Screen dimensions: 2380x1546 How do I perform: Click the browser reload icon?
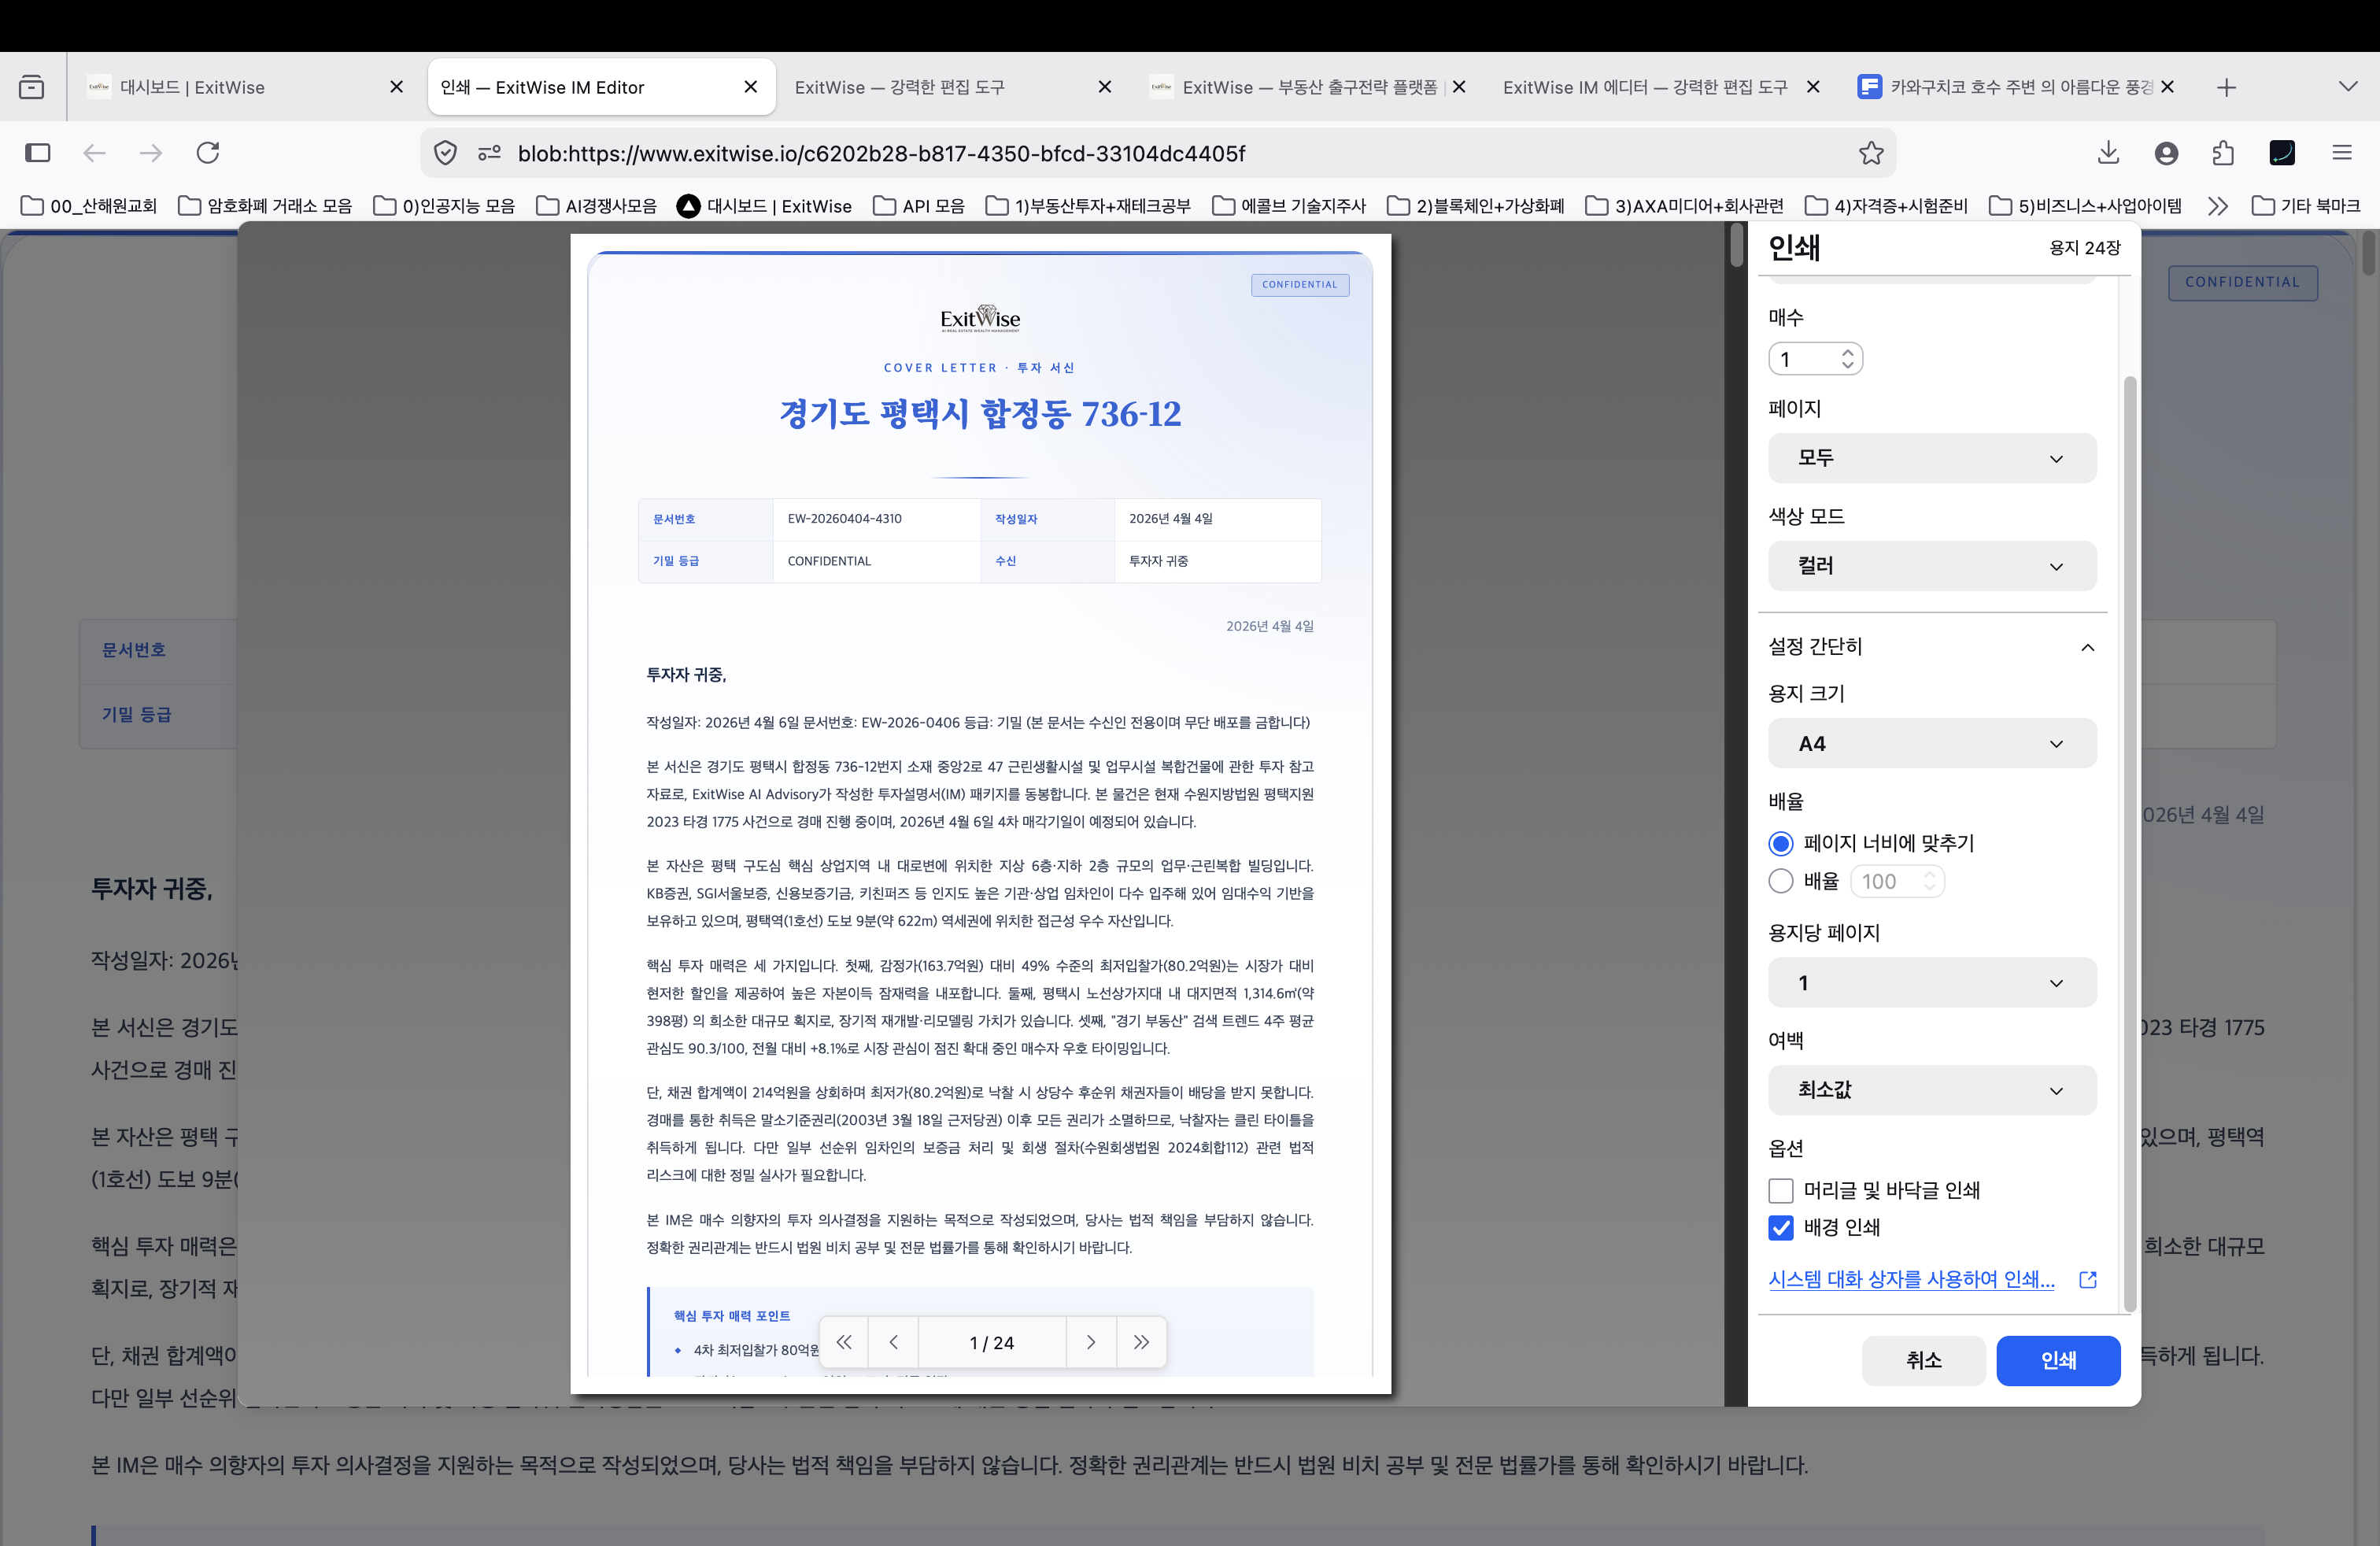coord(208,153)
